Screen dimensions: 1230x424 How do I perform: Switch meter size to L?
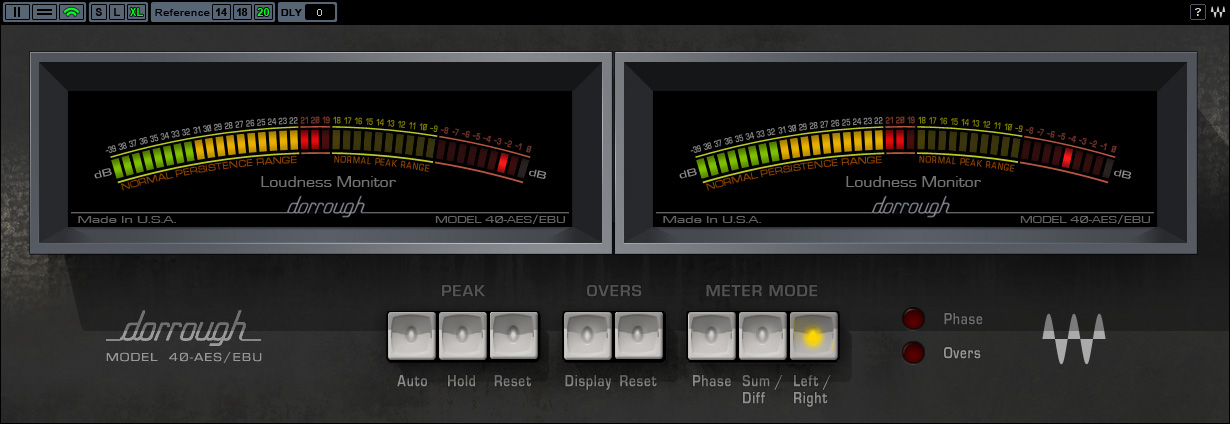click(116, 12)
